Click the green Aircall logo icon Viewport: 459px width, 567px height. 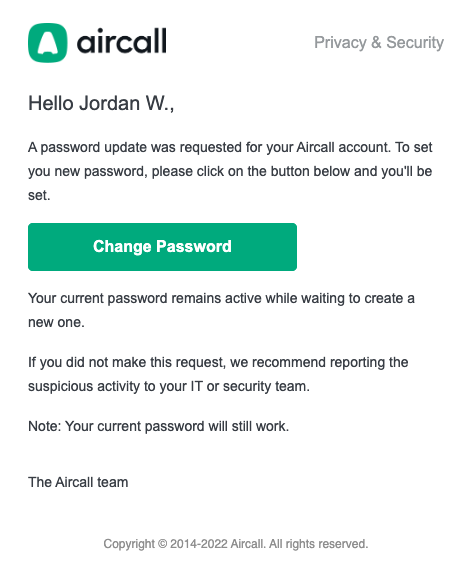[x=47, y=43]
